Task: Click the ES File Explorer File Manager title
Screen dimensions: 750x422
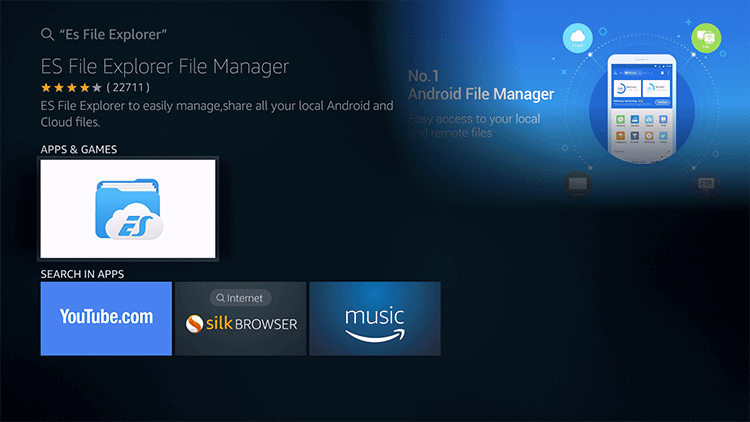Action: point(165,66)
